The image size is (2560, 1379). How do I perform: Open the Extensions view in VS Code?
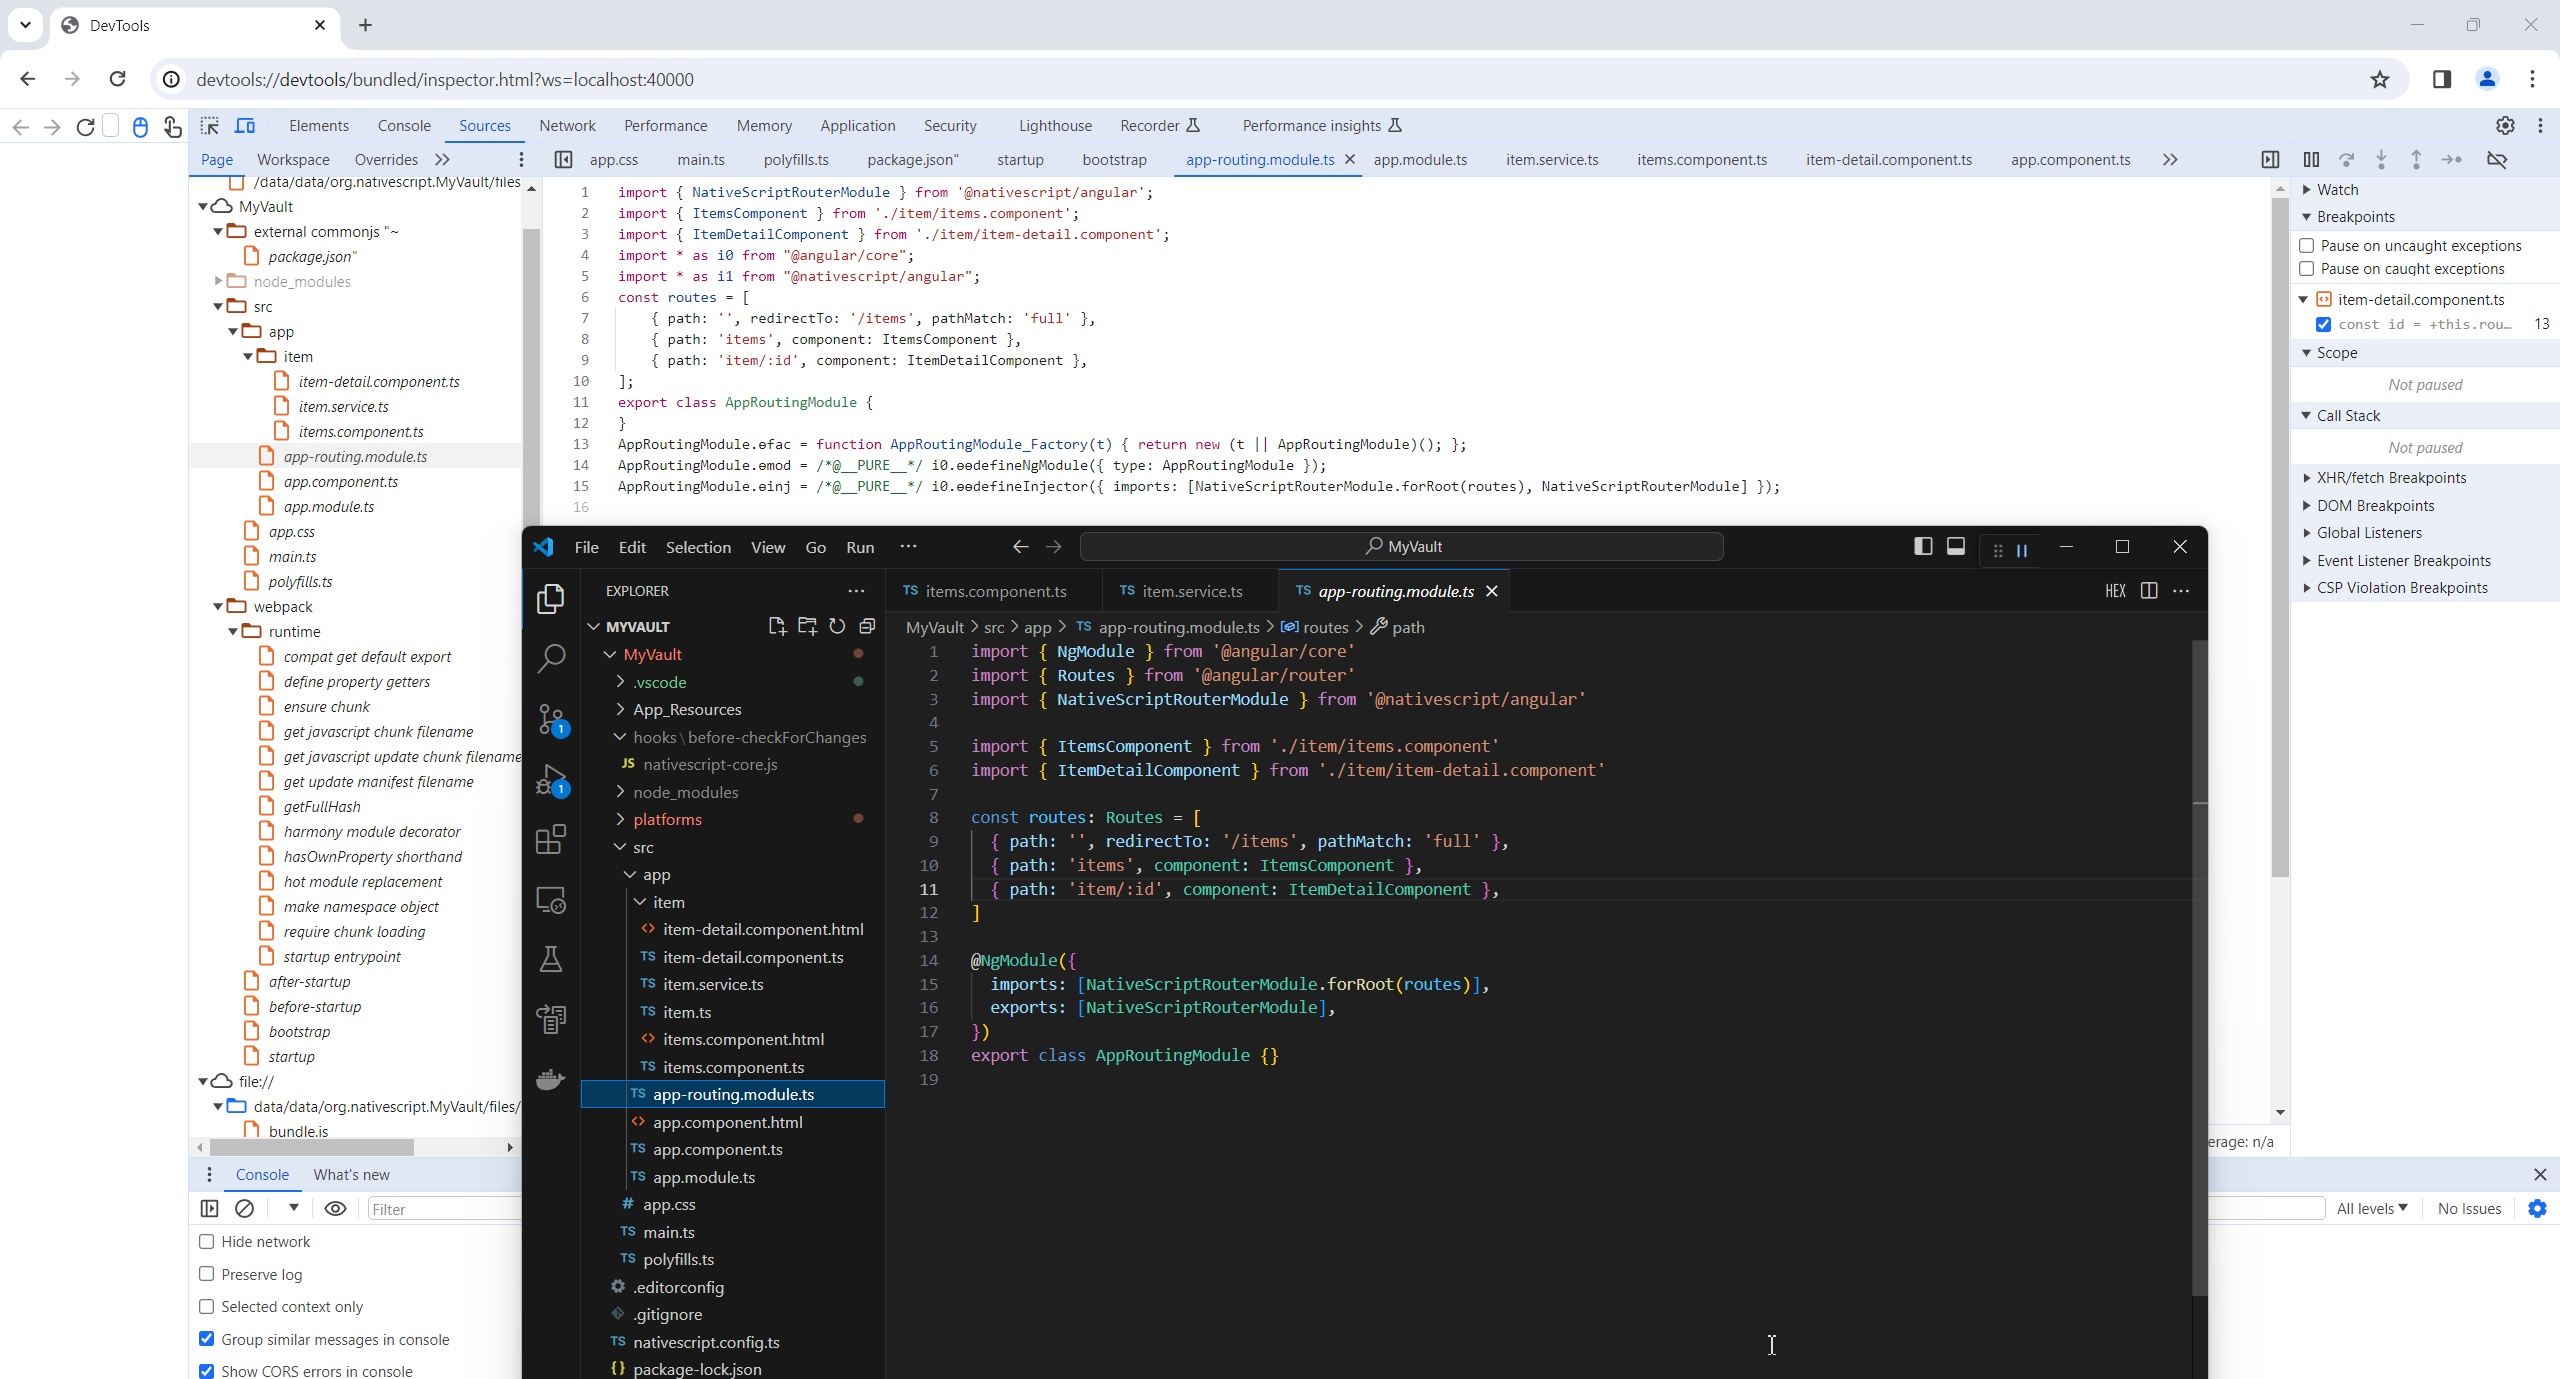pos(551,840)
